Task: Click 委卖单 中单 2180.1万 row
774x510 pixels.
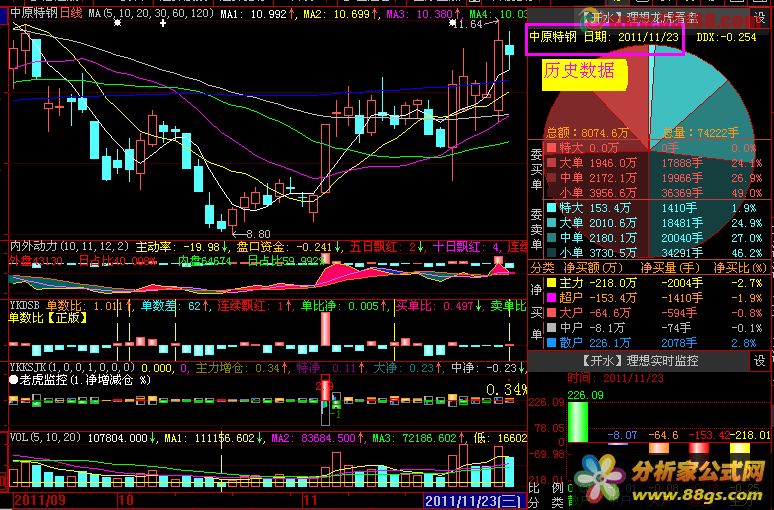Action: pos(654,238)
